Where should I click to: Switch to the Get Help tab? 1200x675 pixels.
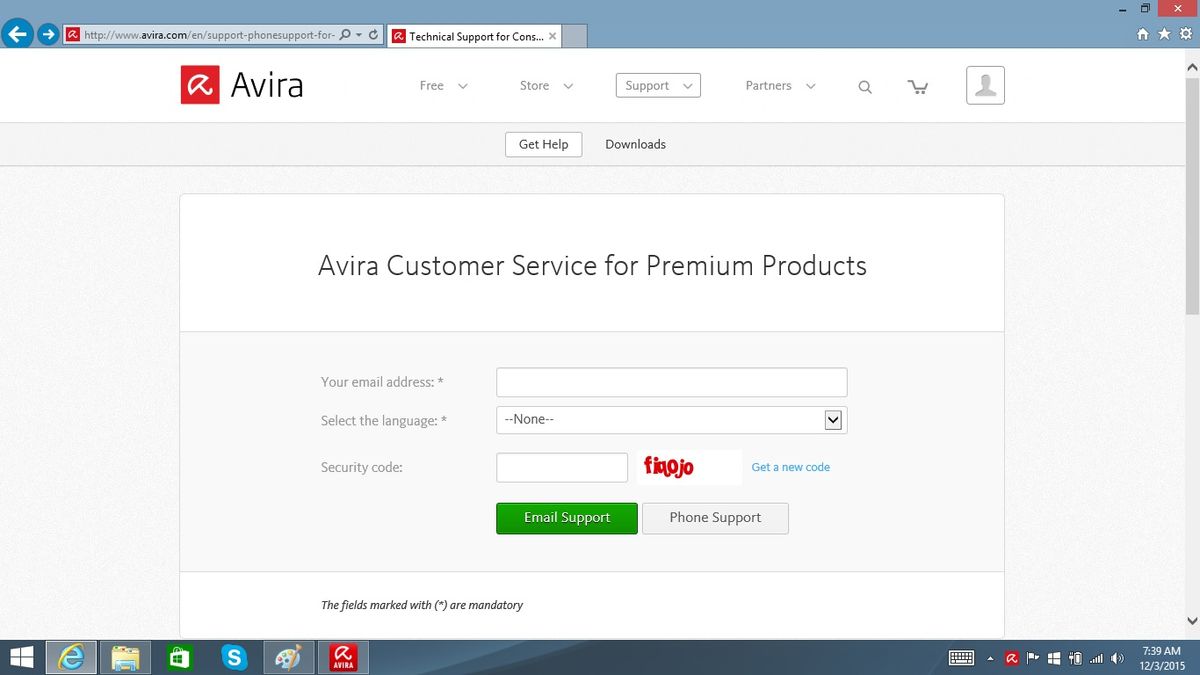(543, 144)
